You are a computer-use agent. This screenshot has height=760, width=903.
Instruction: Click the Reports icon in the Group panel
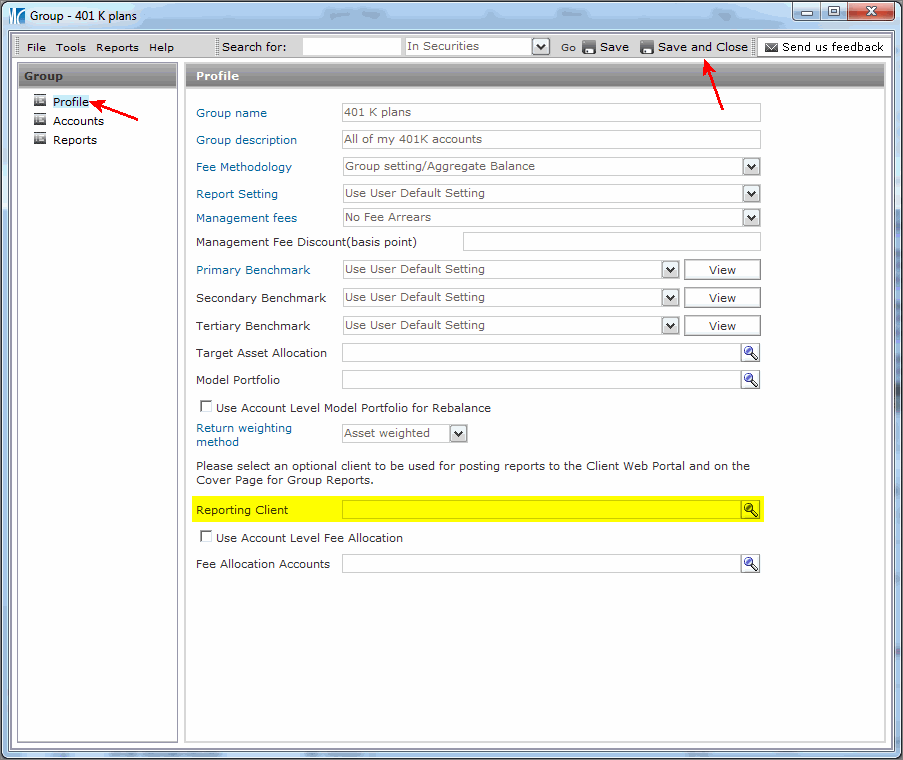point(40,139)
